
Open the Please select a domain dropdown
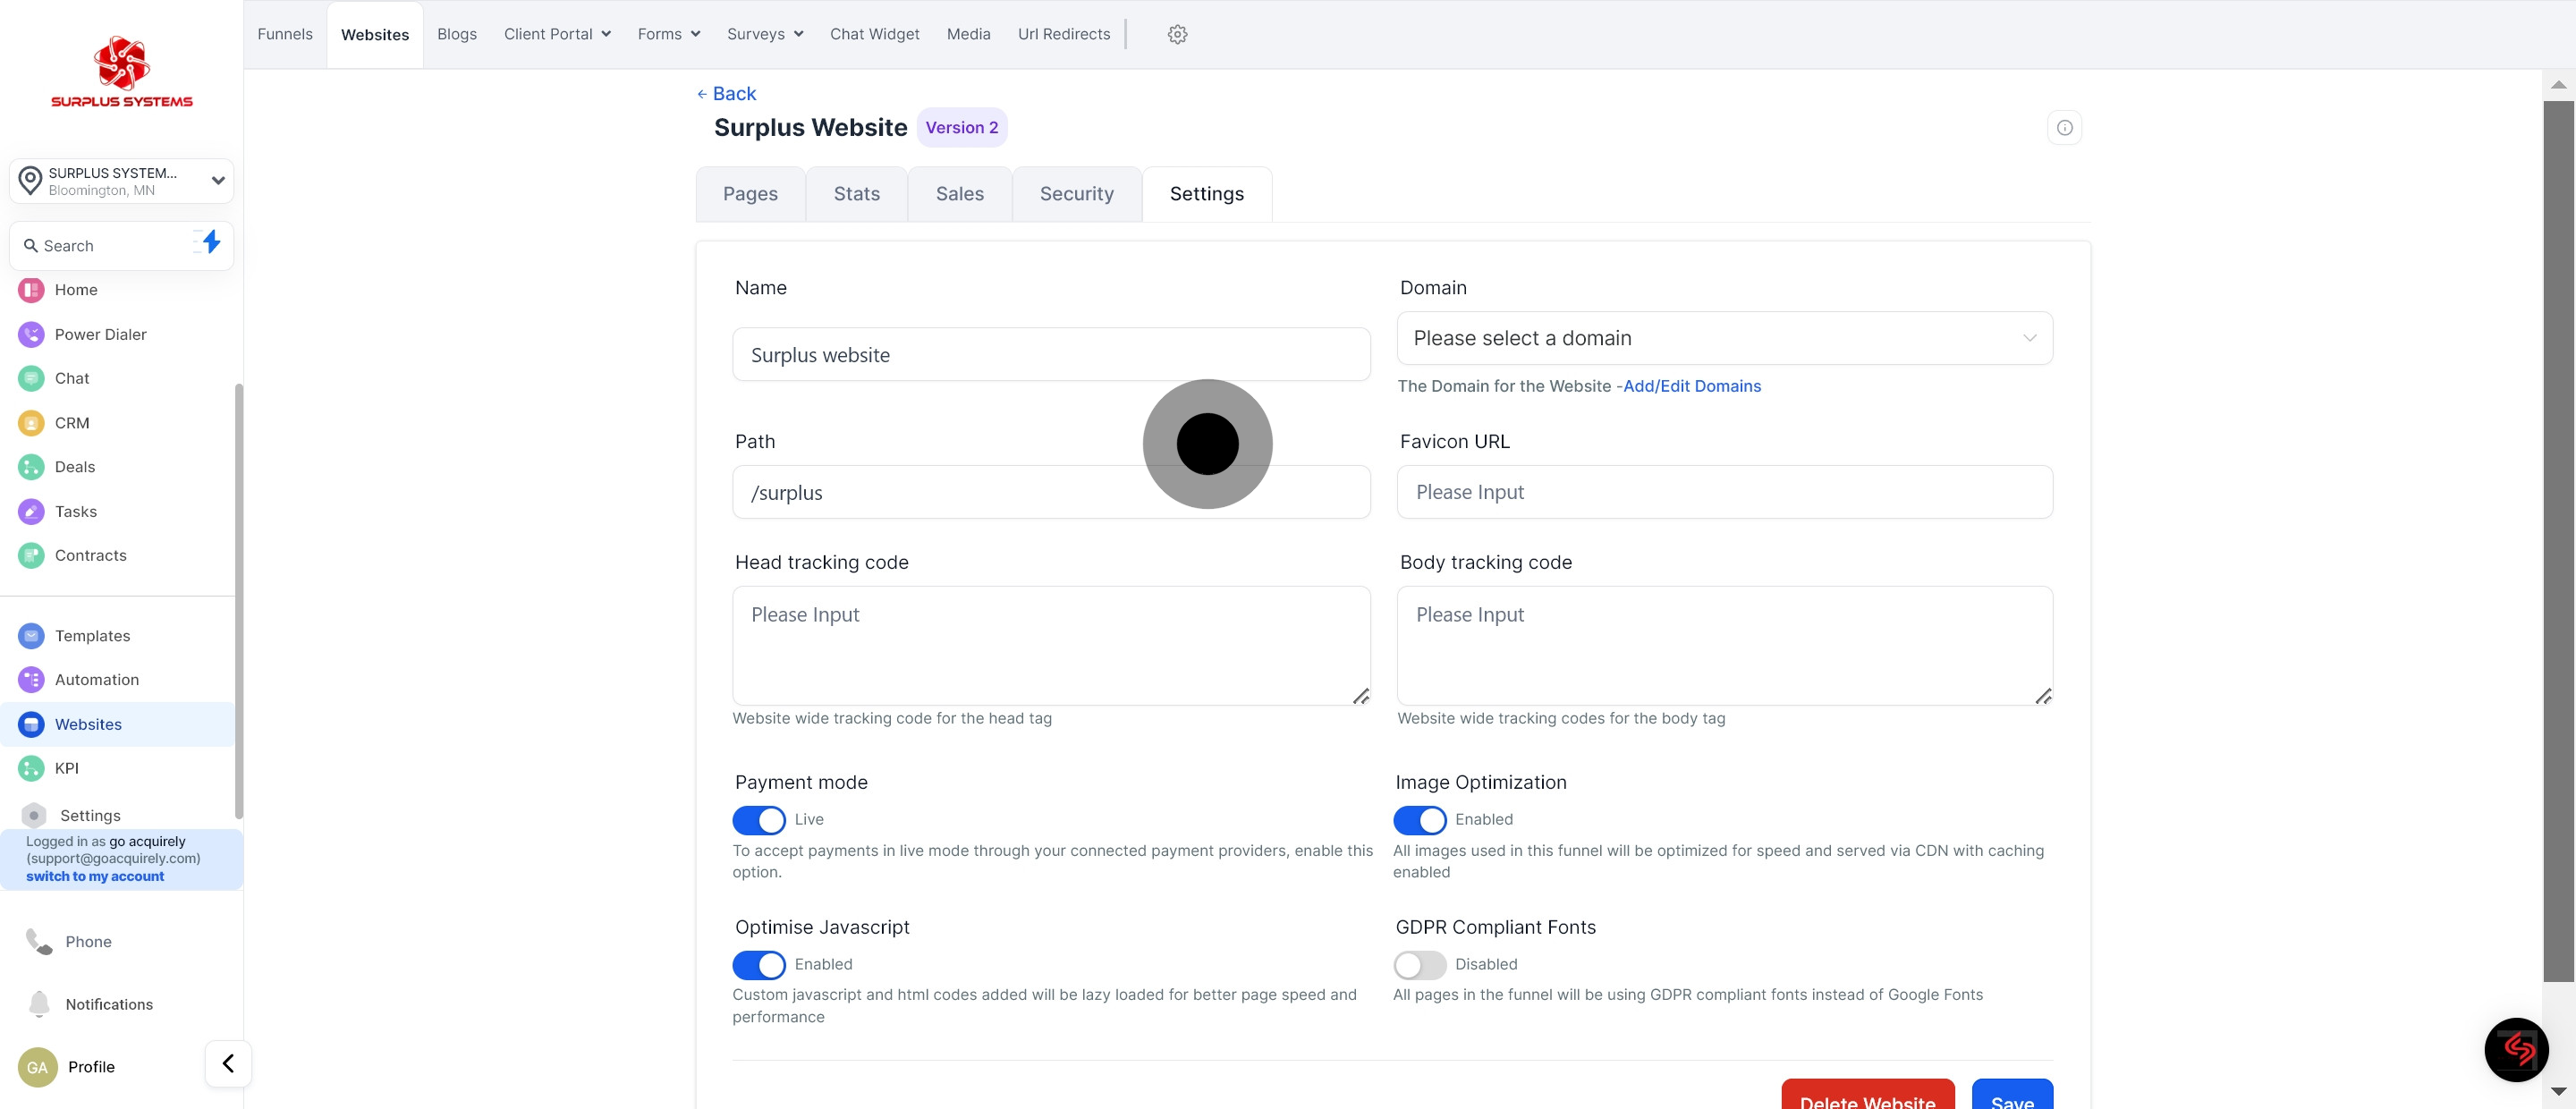pos(1724,338)
